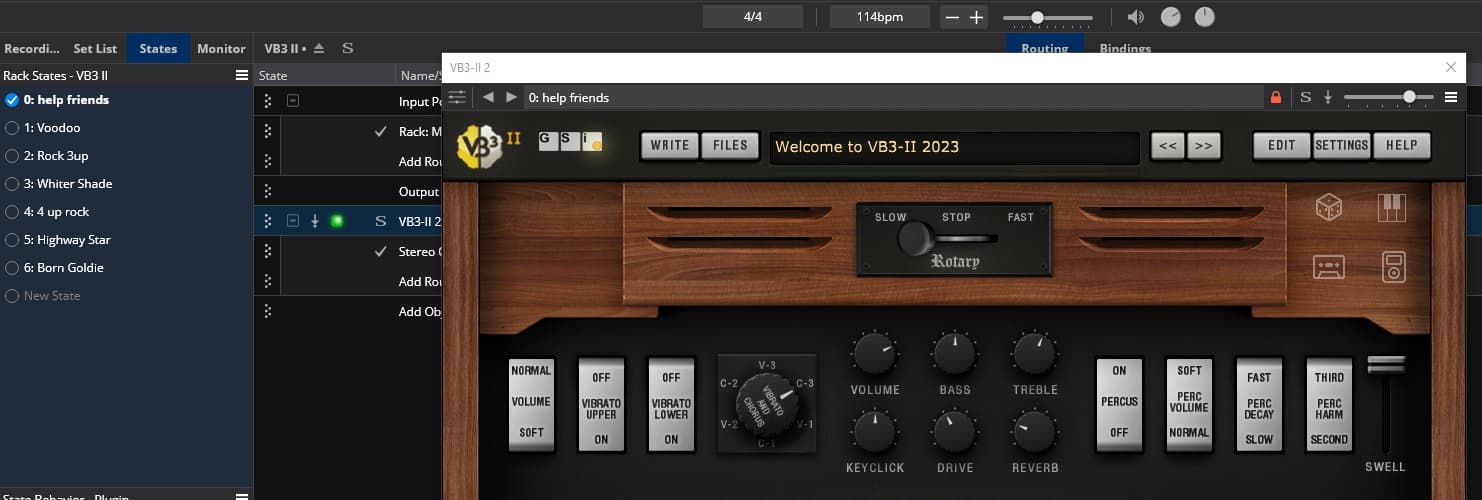Grab the drag handle of Output row
Image resolution: width=1482 pixels, height=500 pixels.
tap(267, 191)
